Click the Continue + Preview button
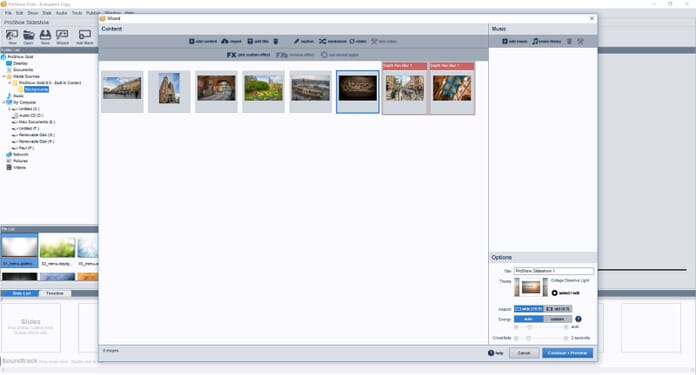Image resolution: width=696 pixels, height=375 pixels. (567, 353)
